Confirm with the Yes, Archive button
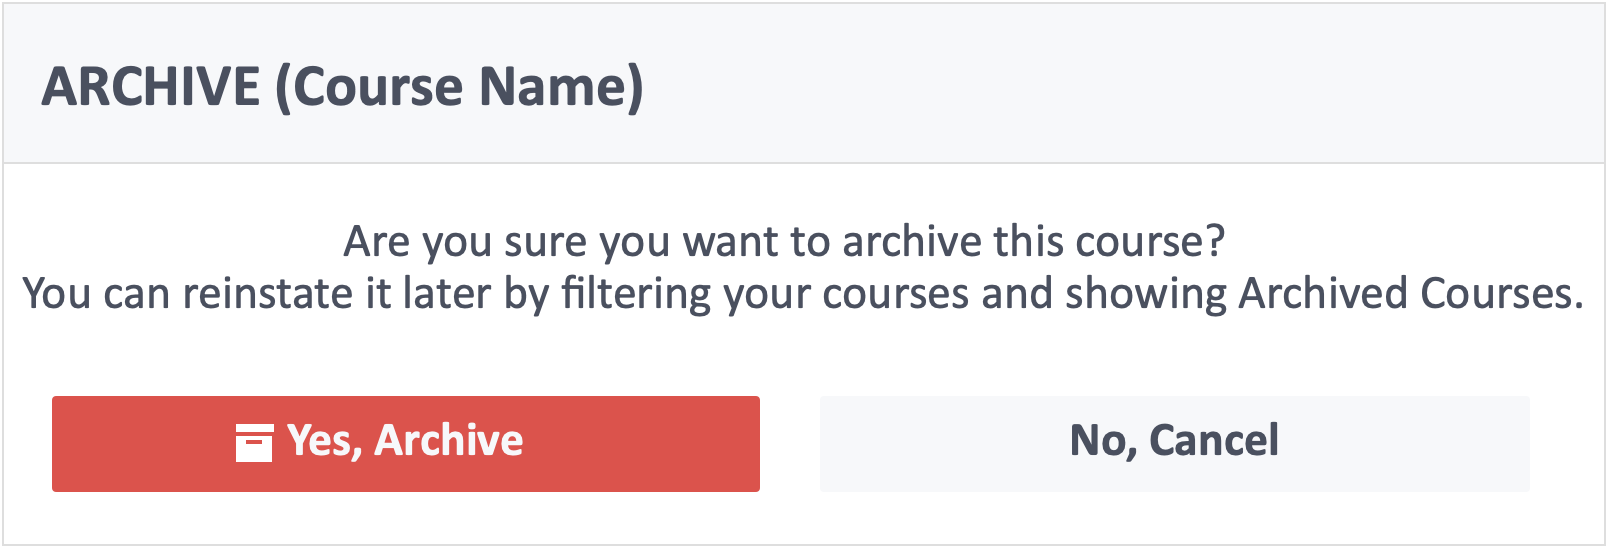This screenshot has height=548, width=1608. tap(406, 444)
